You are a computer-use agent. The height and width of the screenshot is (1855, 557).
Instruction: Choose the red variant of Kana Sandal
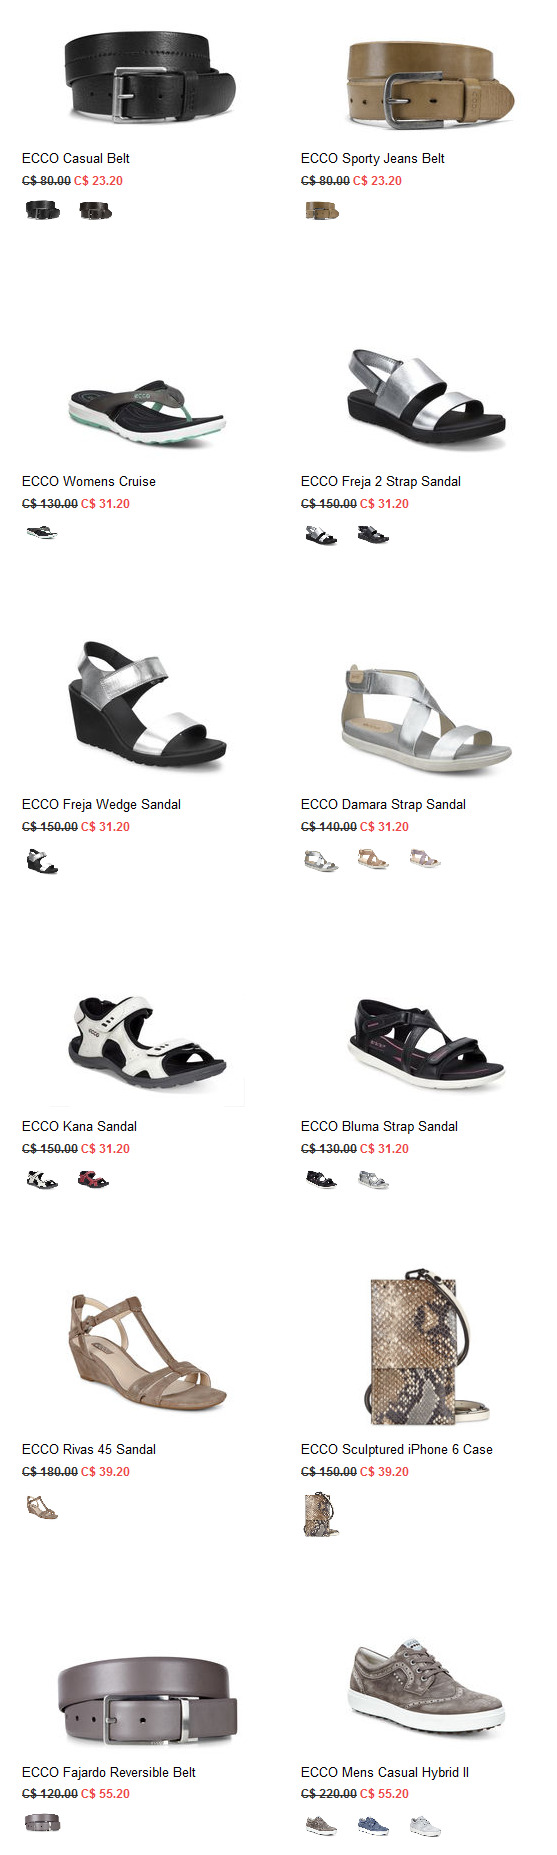(x=93, y=1180)
